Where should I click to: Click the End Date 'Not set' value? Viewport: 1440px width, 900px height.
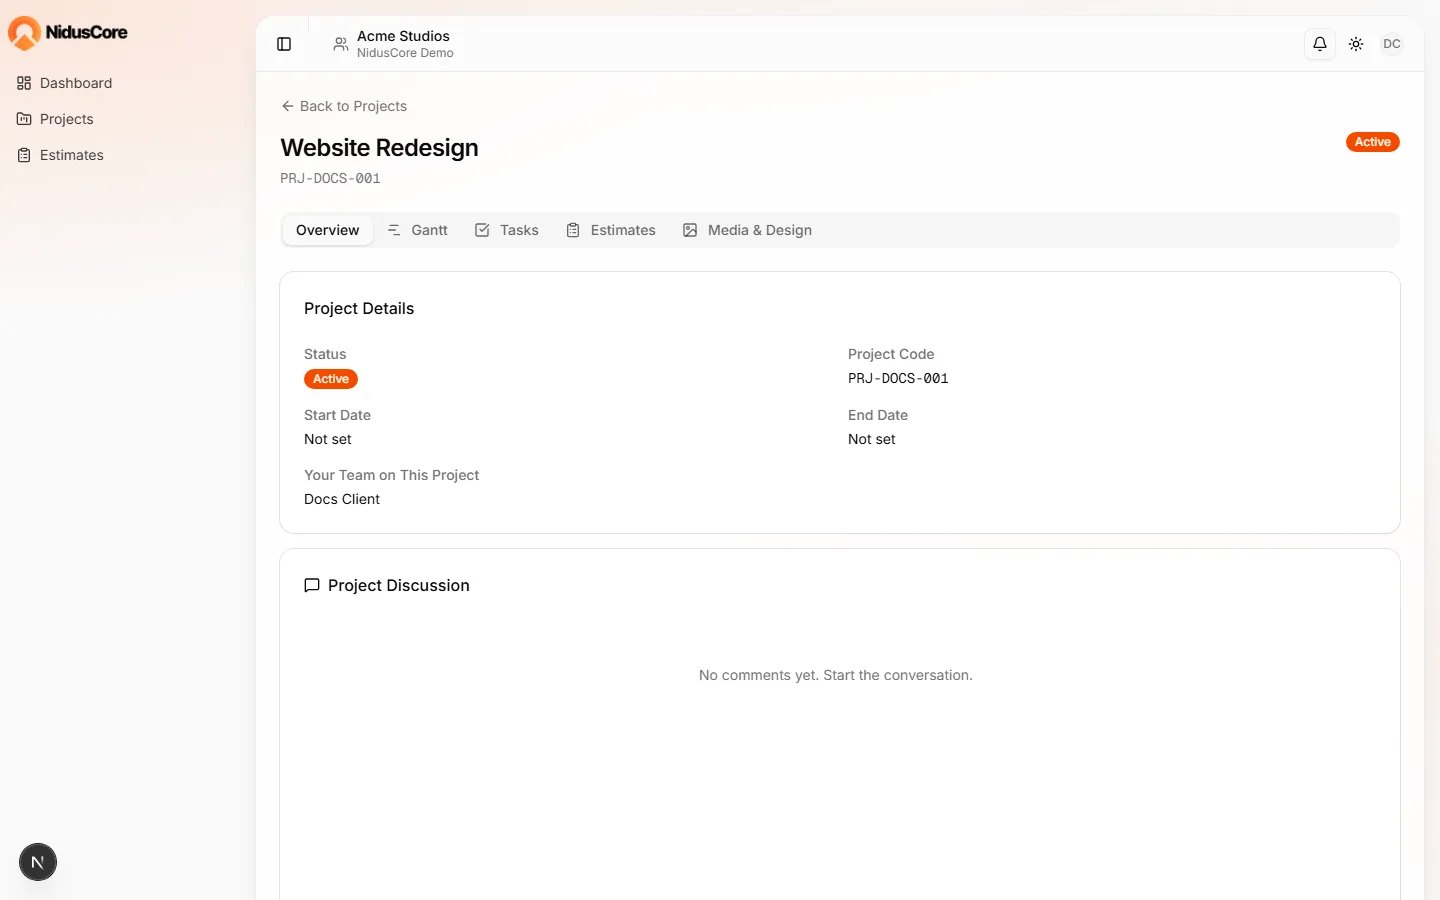[x=872, y=439]
